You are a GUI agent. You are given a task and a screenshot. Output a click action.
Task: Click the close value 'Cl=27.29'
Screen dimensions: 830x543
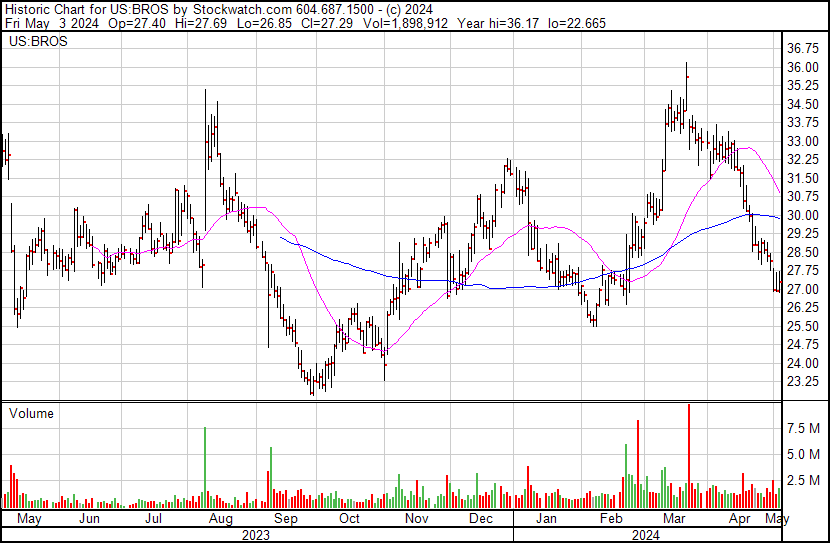click(x=327, y=23)
